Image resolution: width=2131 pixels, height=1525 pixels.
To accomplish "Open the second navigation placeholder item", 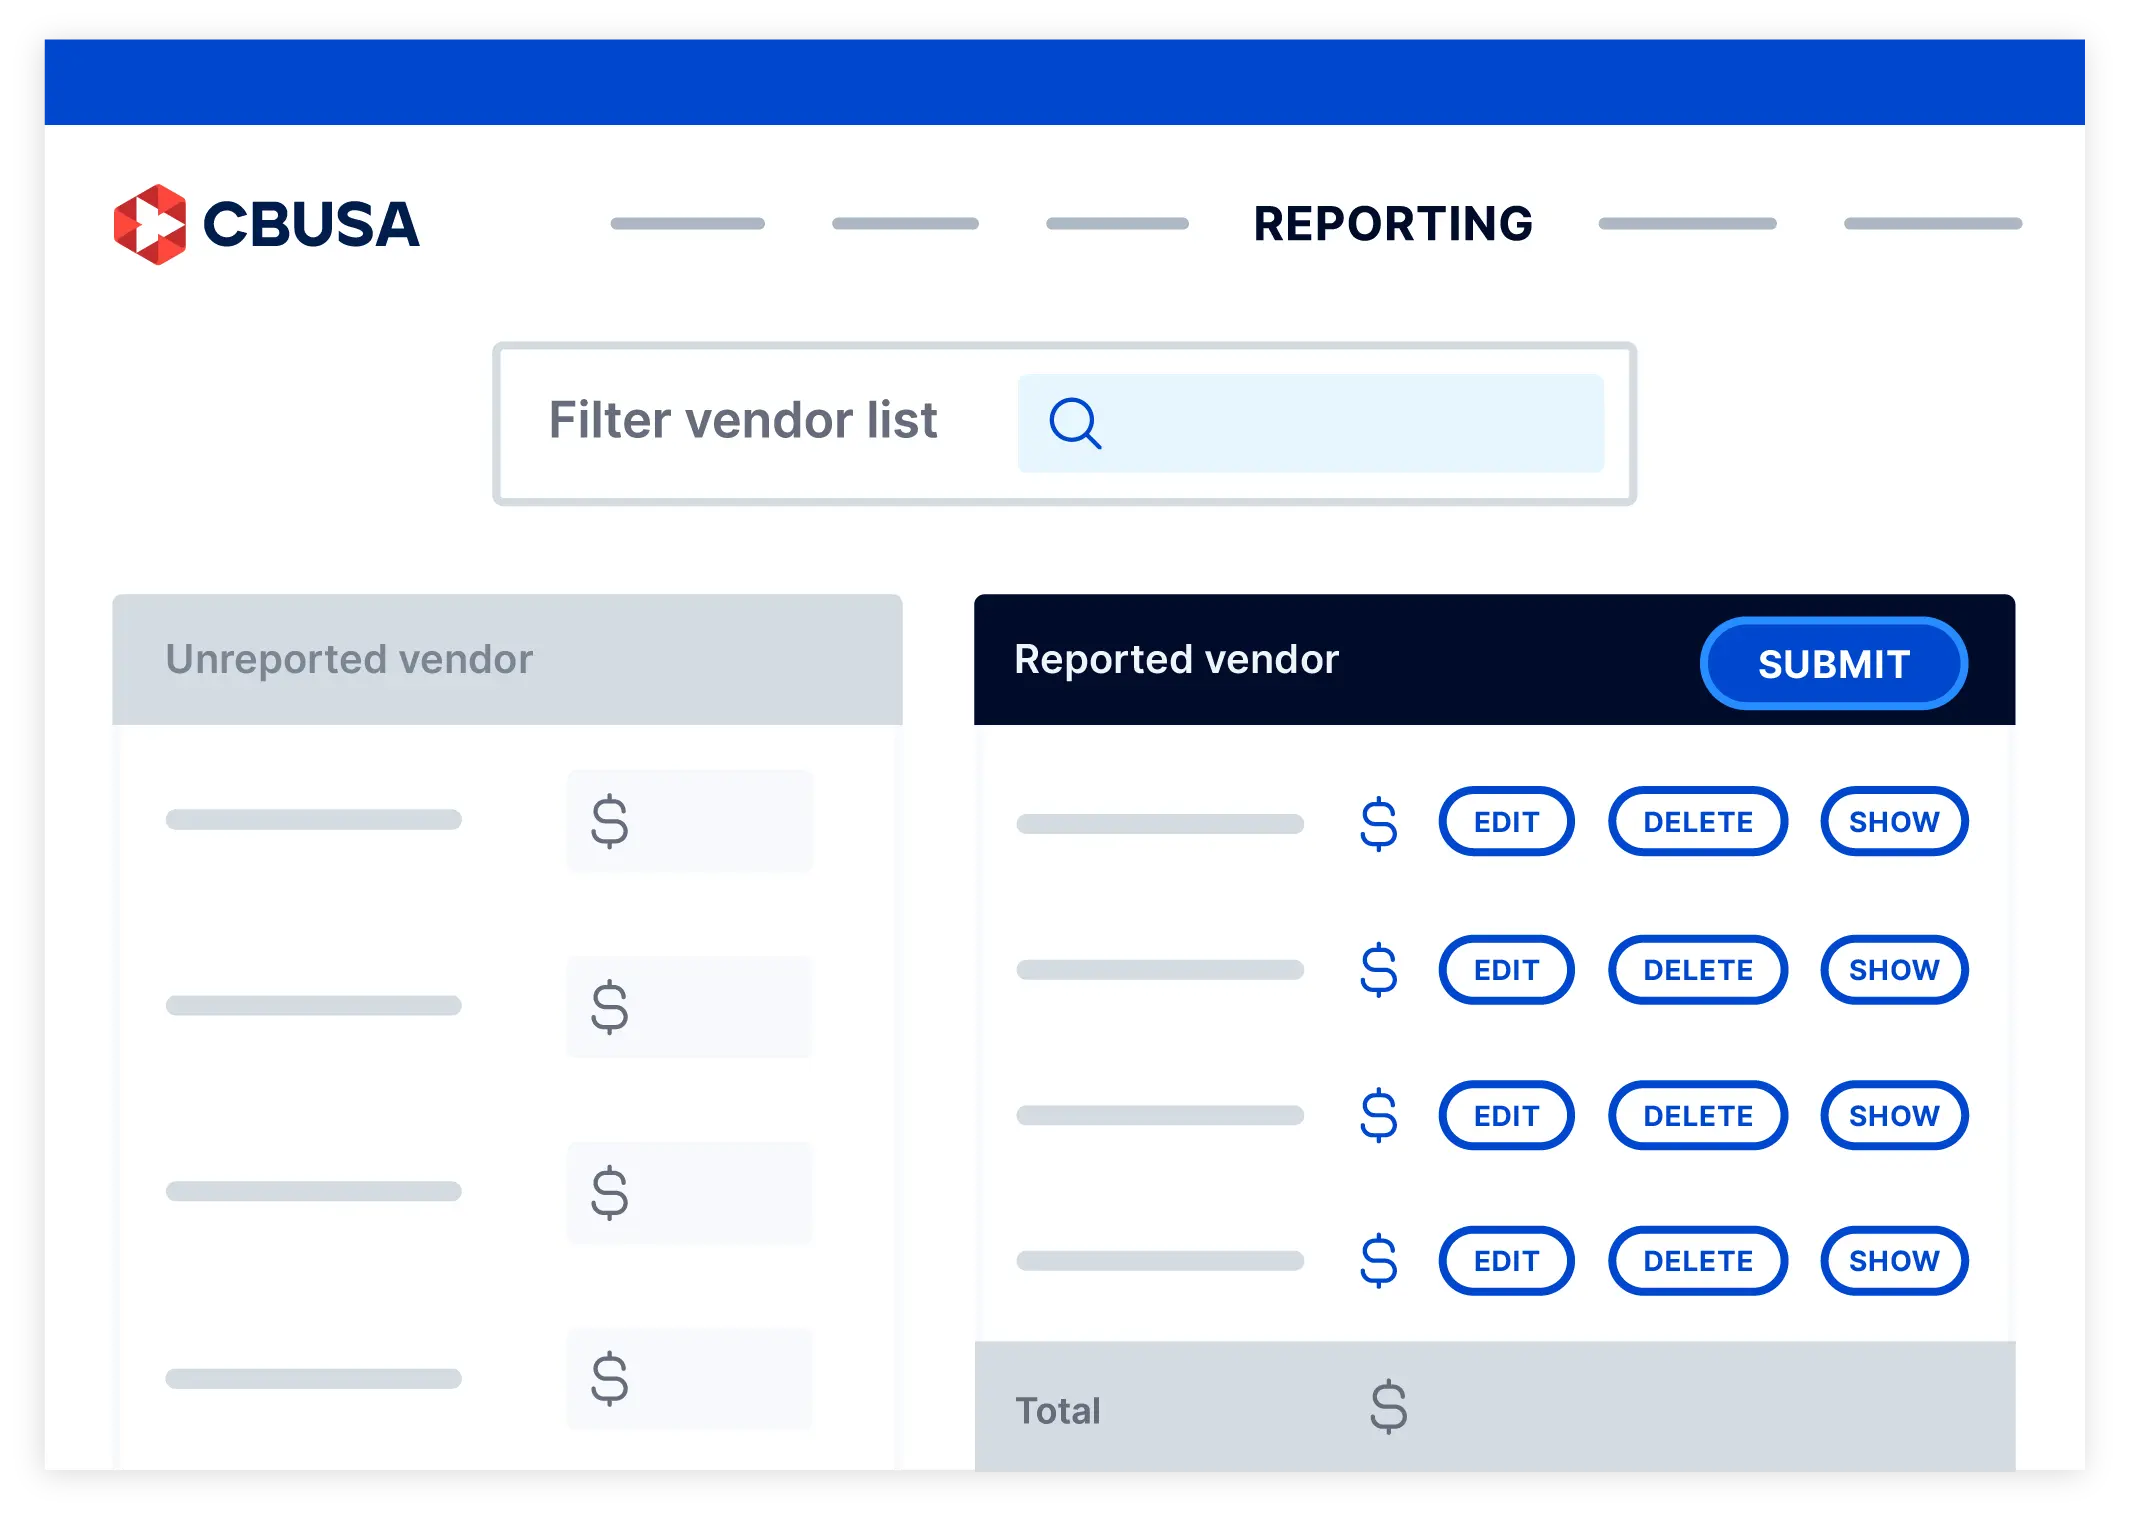I will point(905,224).
